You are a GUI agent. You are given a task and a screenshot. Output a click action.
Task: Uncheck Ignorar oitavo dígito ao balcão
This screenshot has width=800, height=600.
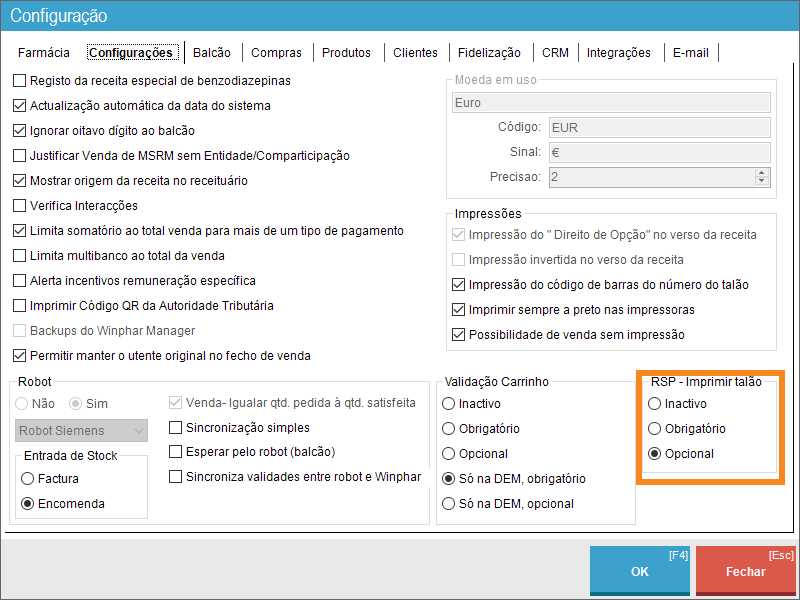pyautogui.click(x=20, y=130)
